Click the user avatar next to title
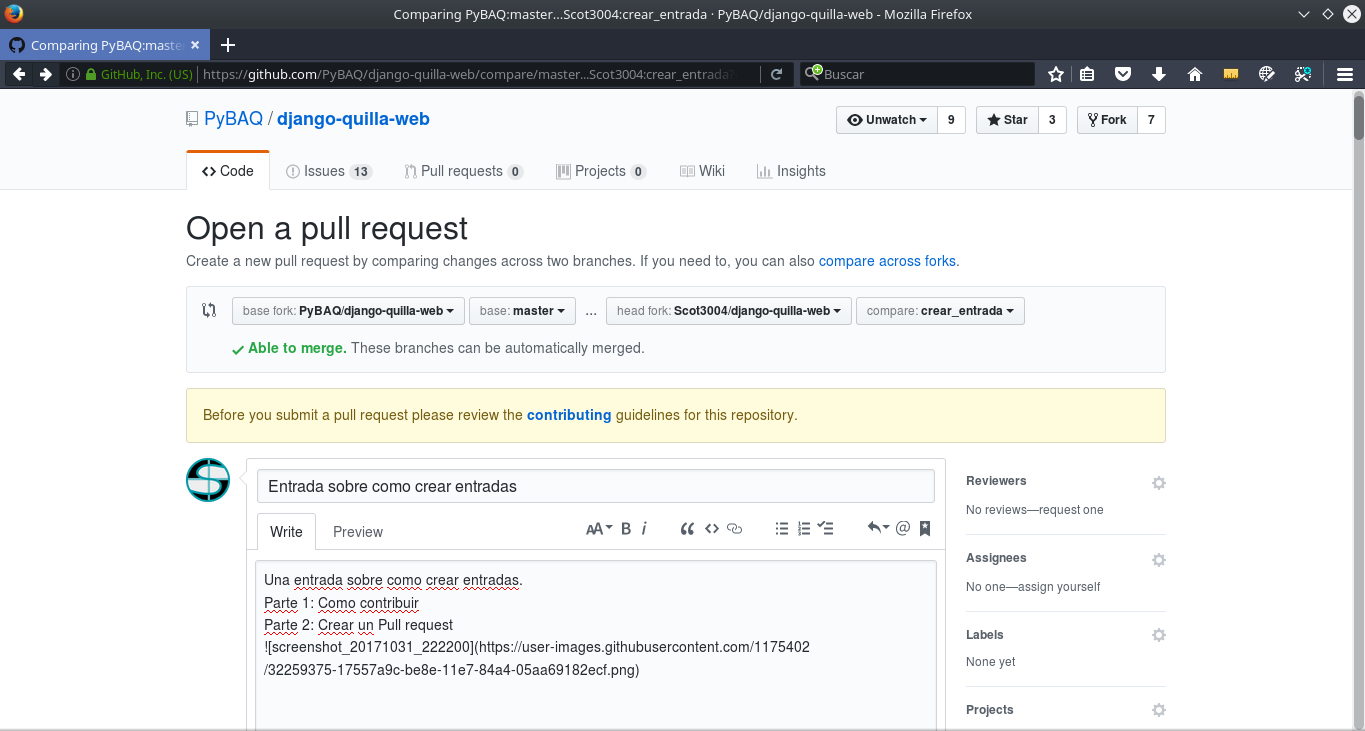The width and height of the screenshot is (1365, 731). point(208,480)
